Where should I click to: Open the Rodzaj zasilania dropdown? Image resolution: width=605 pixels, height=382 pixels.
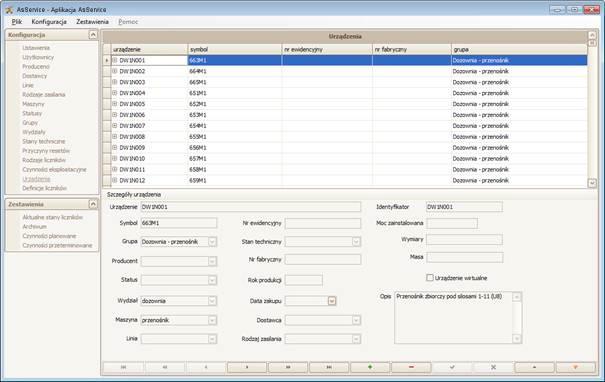click(x=356, y=339)
